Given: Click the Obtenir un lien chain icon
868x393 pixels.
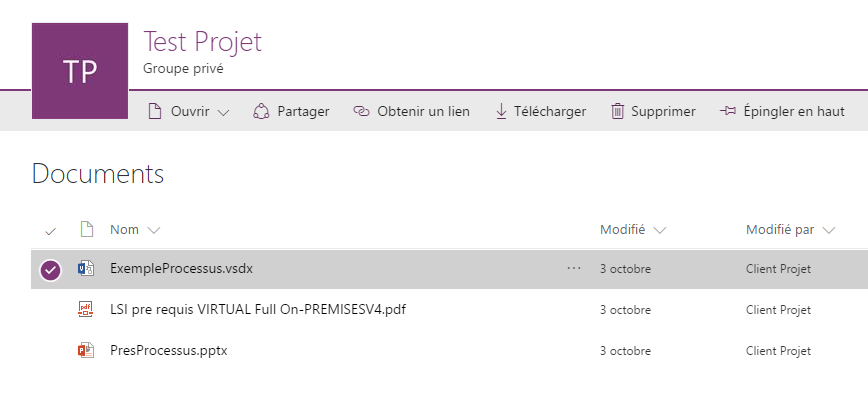Looking at the screenshot, I should (x=361, y=111).
